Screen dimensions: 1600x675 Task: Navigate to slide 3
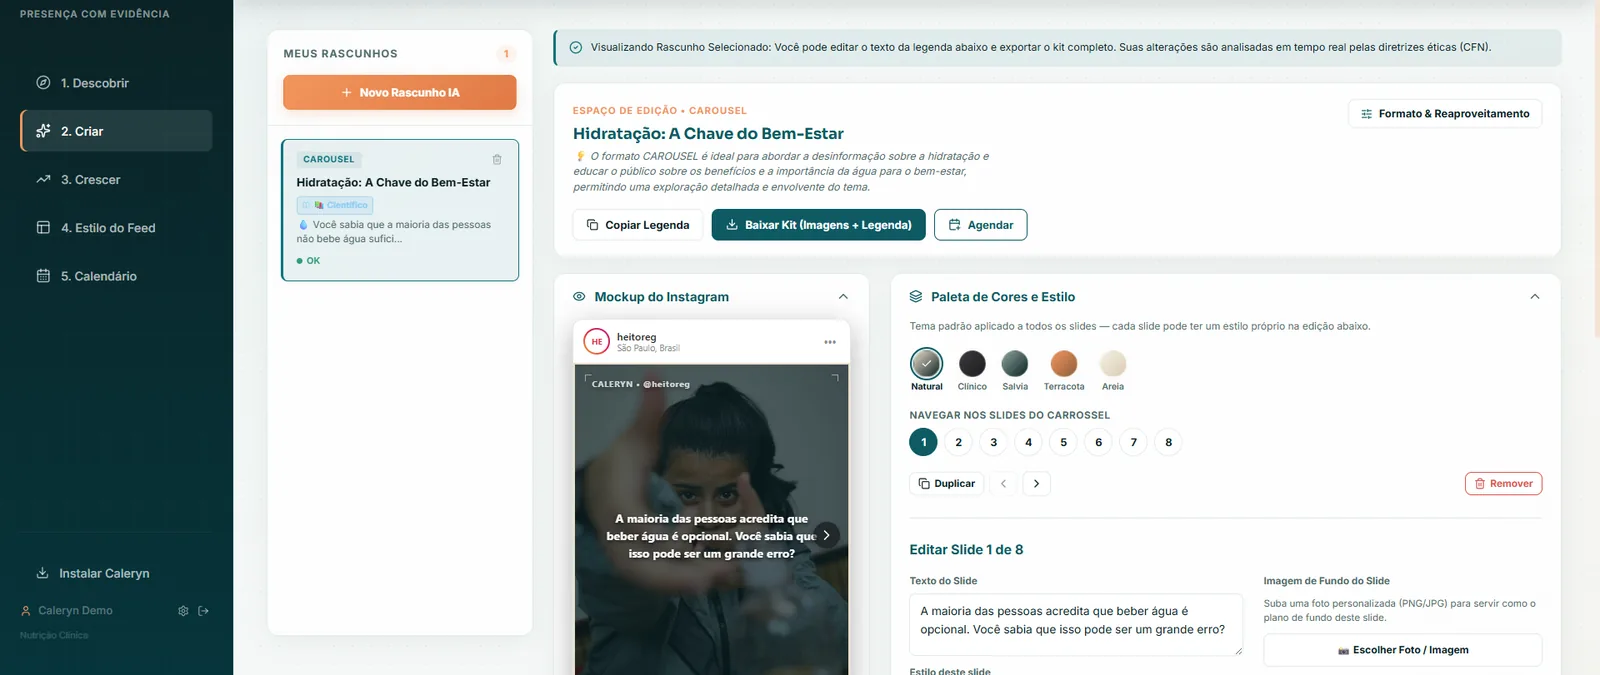tap(994, 442)
